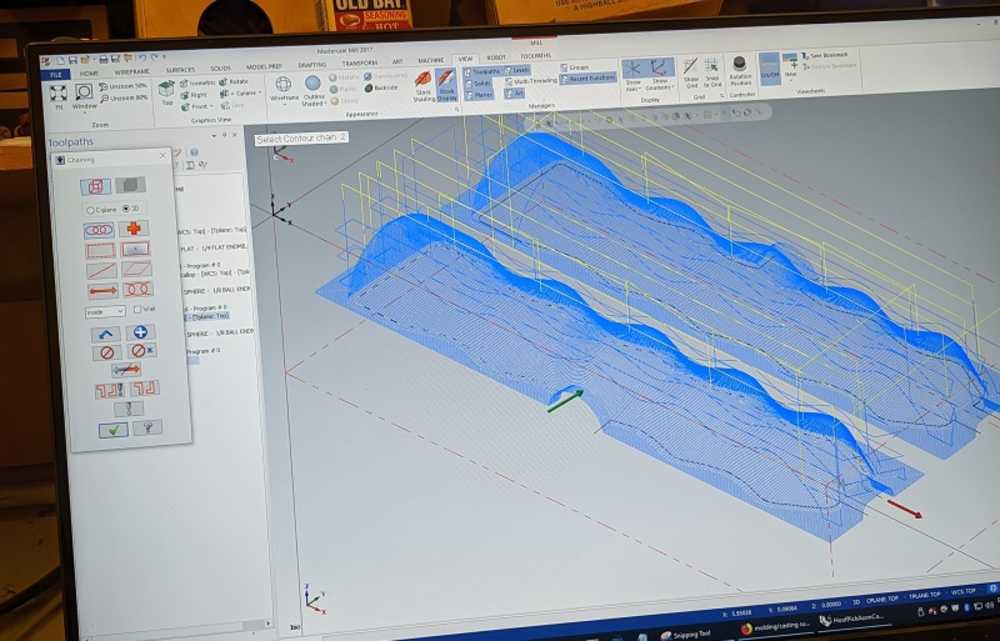
Task: Confirm chaining with the green checkmark button
Action: (113, 429)
